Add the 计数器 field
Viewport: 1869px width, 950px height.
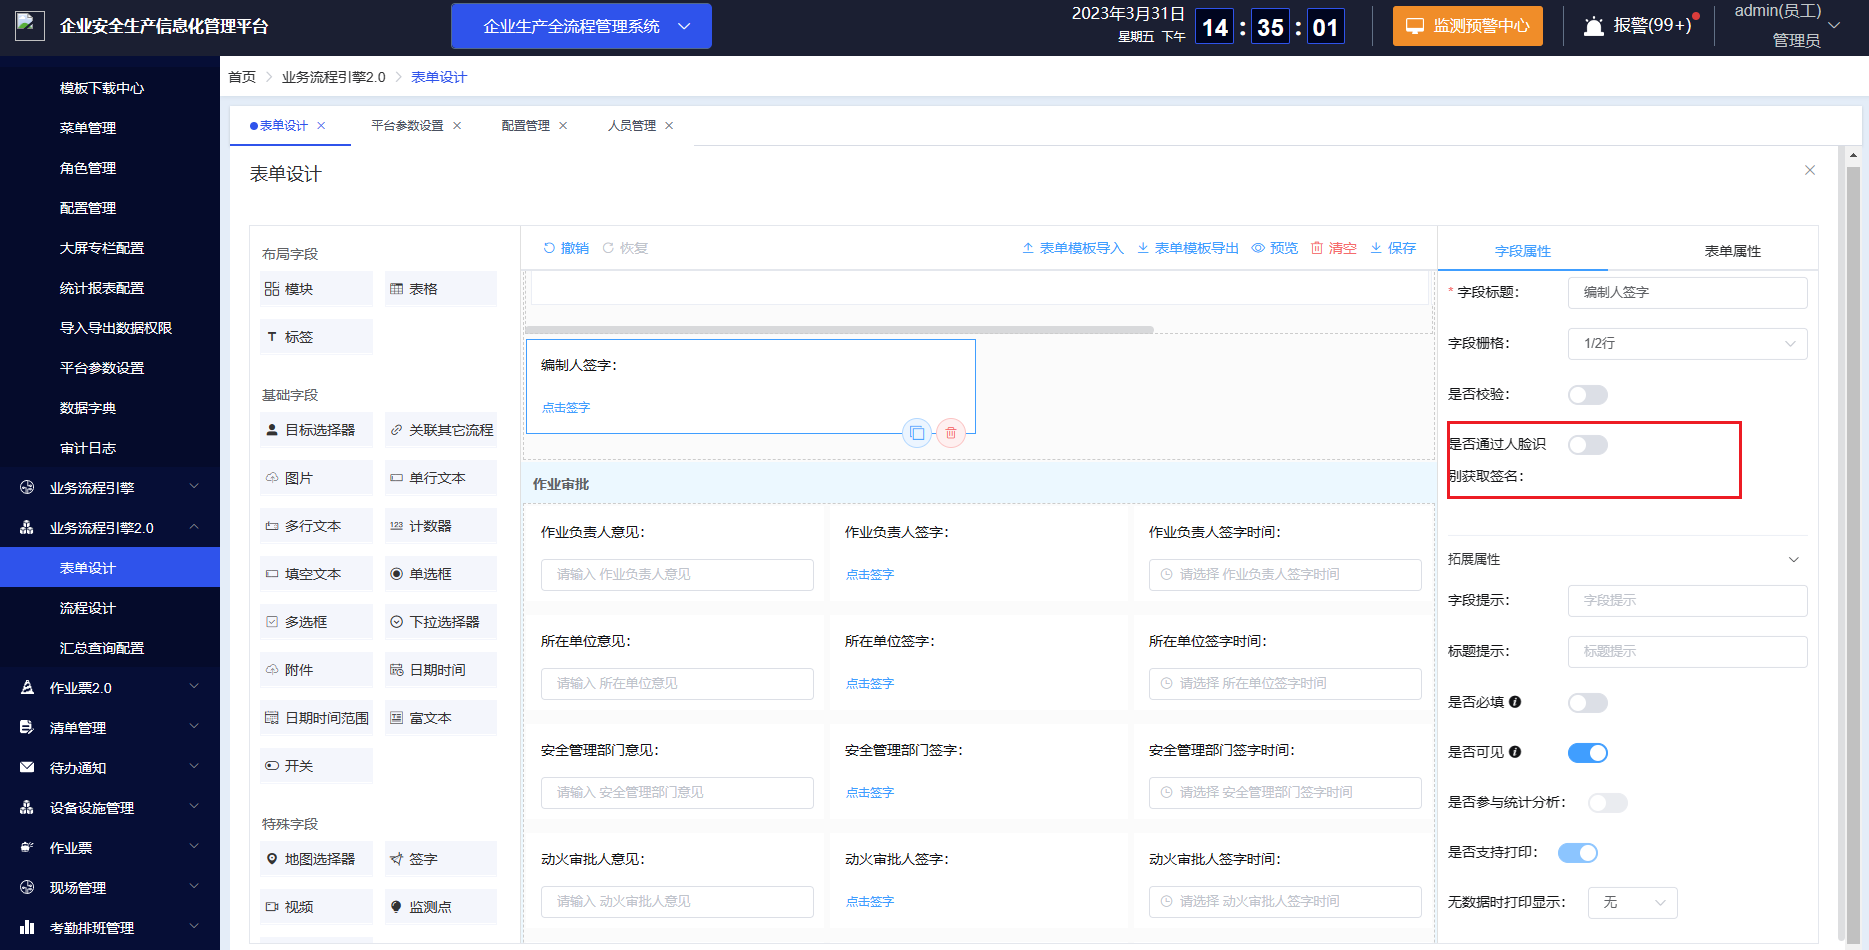tap(441, 526)
